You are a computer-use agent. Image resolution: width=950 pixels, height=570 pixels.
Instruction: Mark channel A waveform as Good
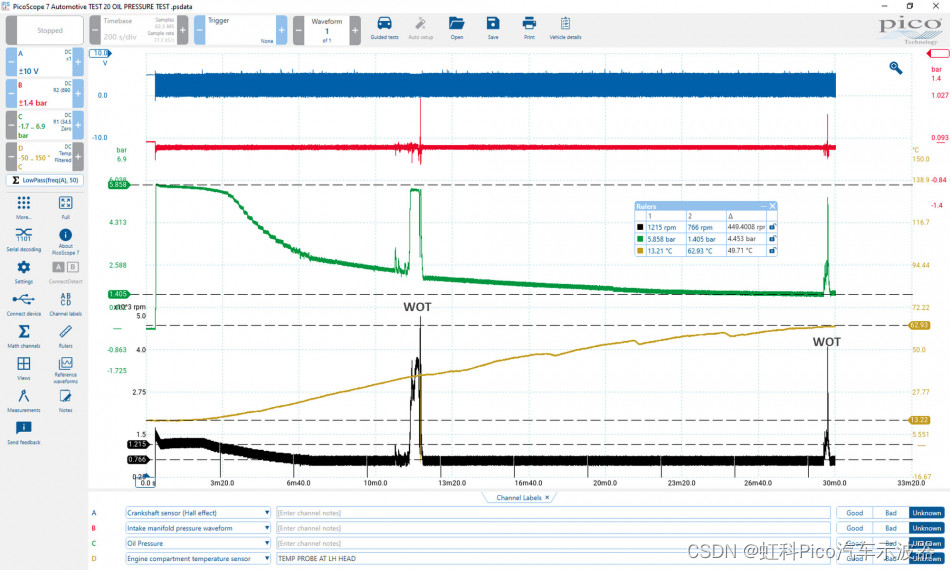(x=855, y=513)
